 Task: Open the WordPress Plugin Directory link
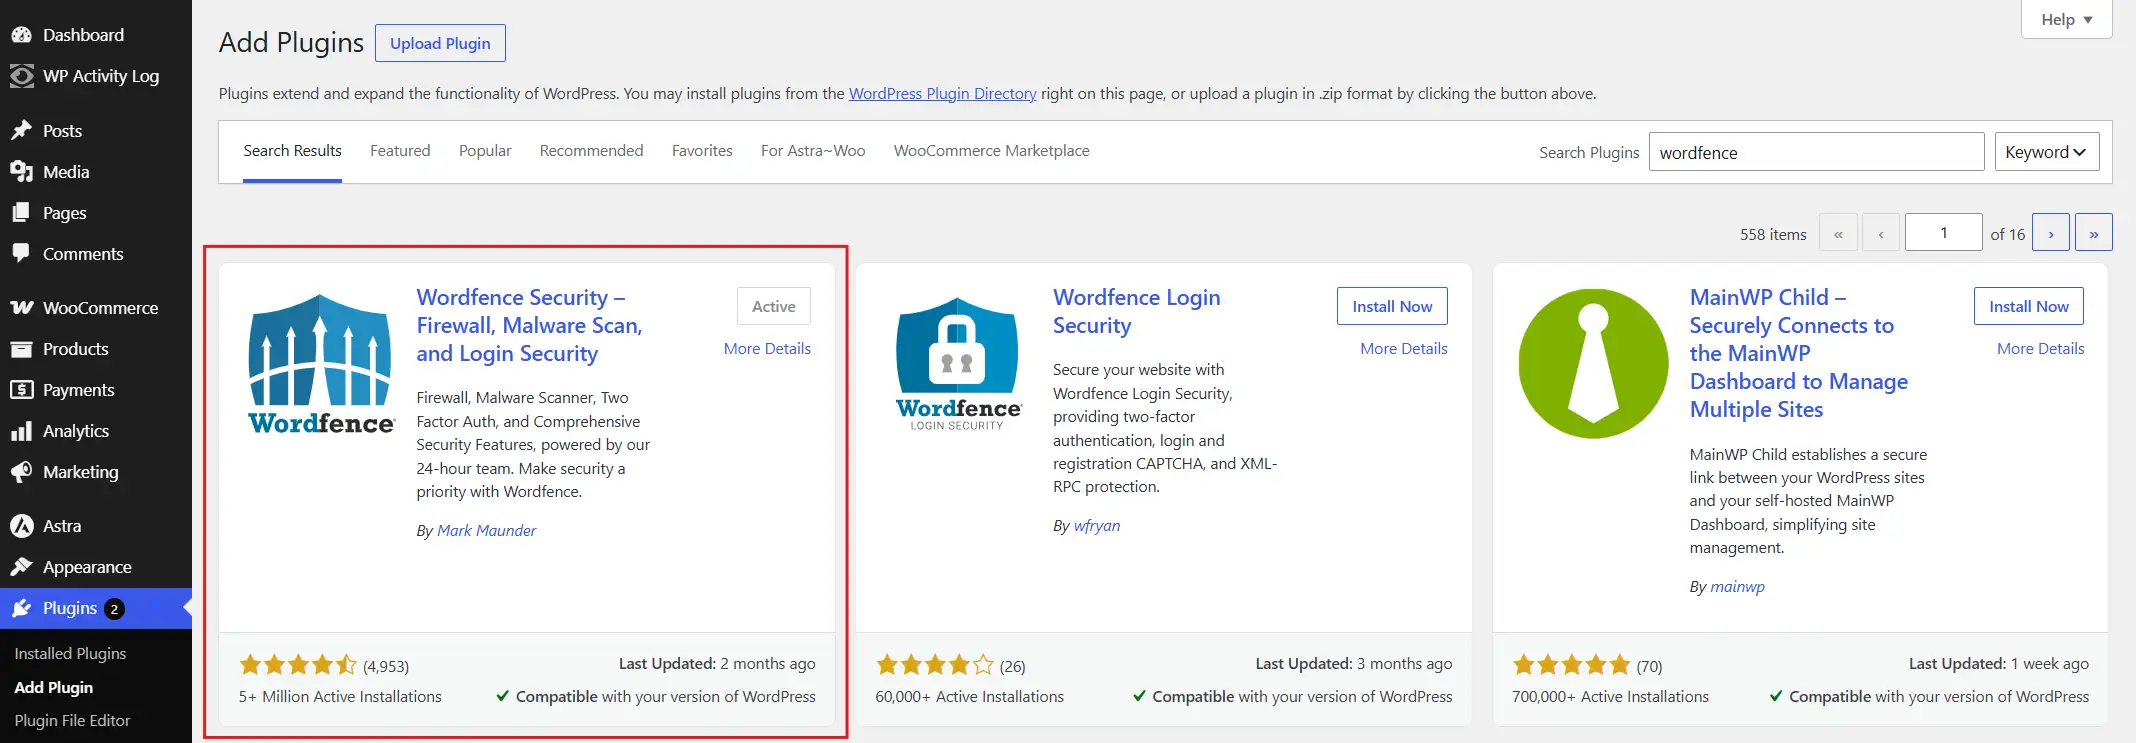click(942, 94)
